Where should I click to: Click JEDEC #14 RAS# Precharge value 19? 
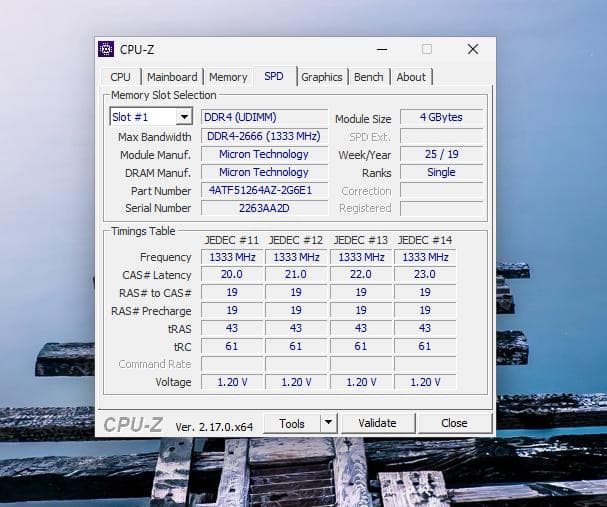(425, 310)
